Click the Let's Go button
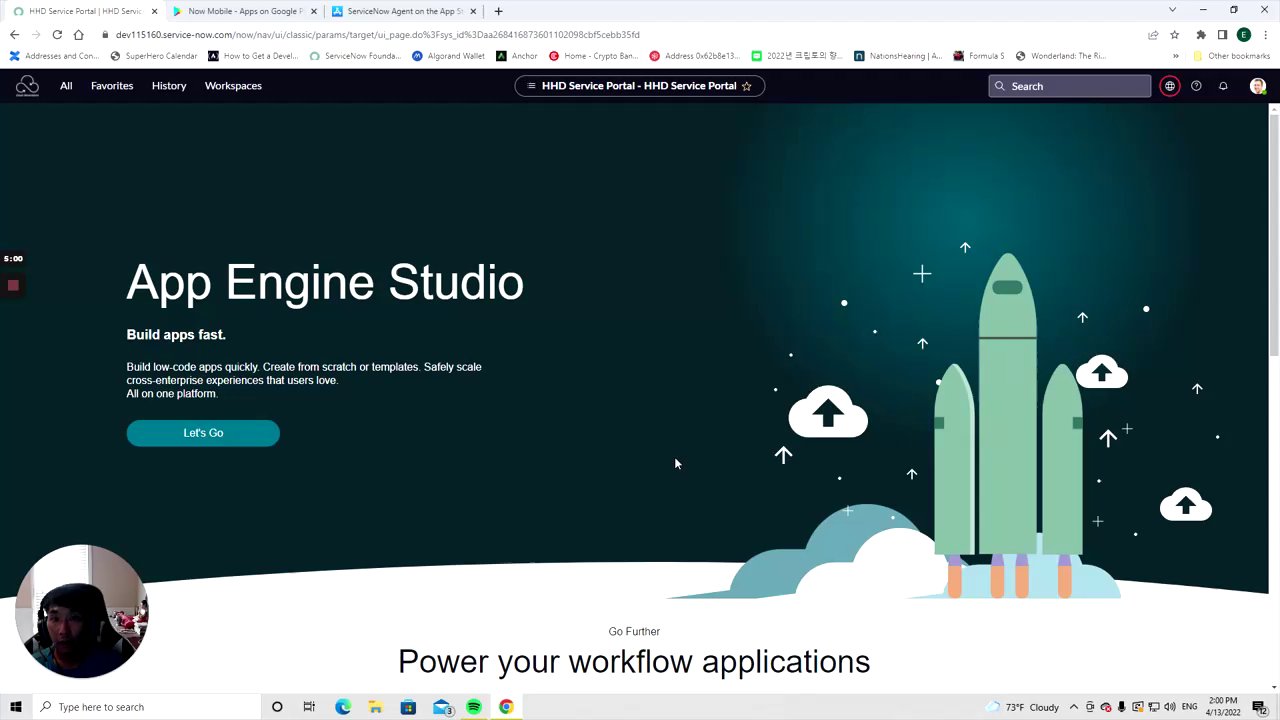The image size is (1280, 720). [x=203, y=433]
